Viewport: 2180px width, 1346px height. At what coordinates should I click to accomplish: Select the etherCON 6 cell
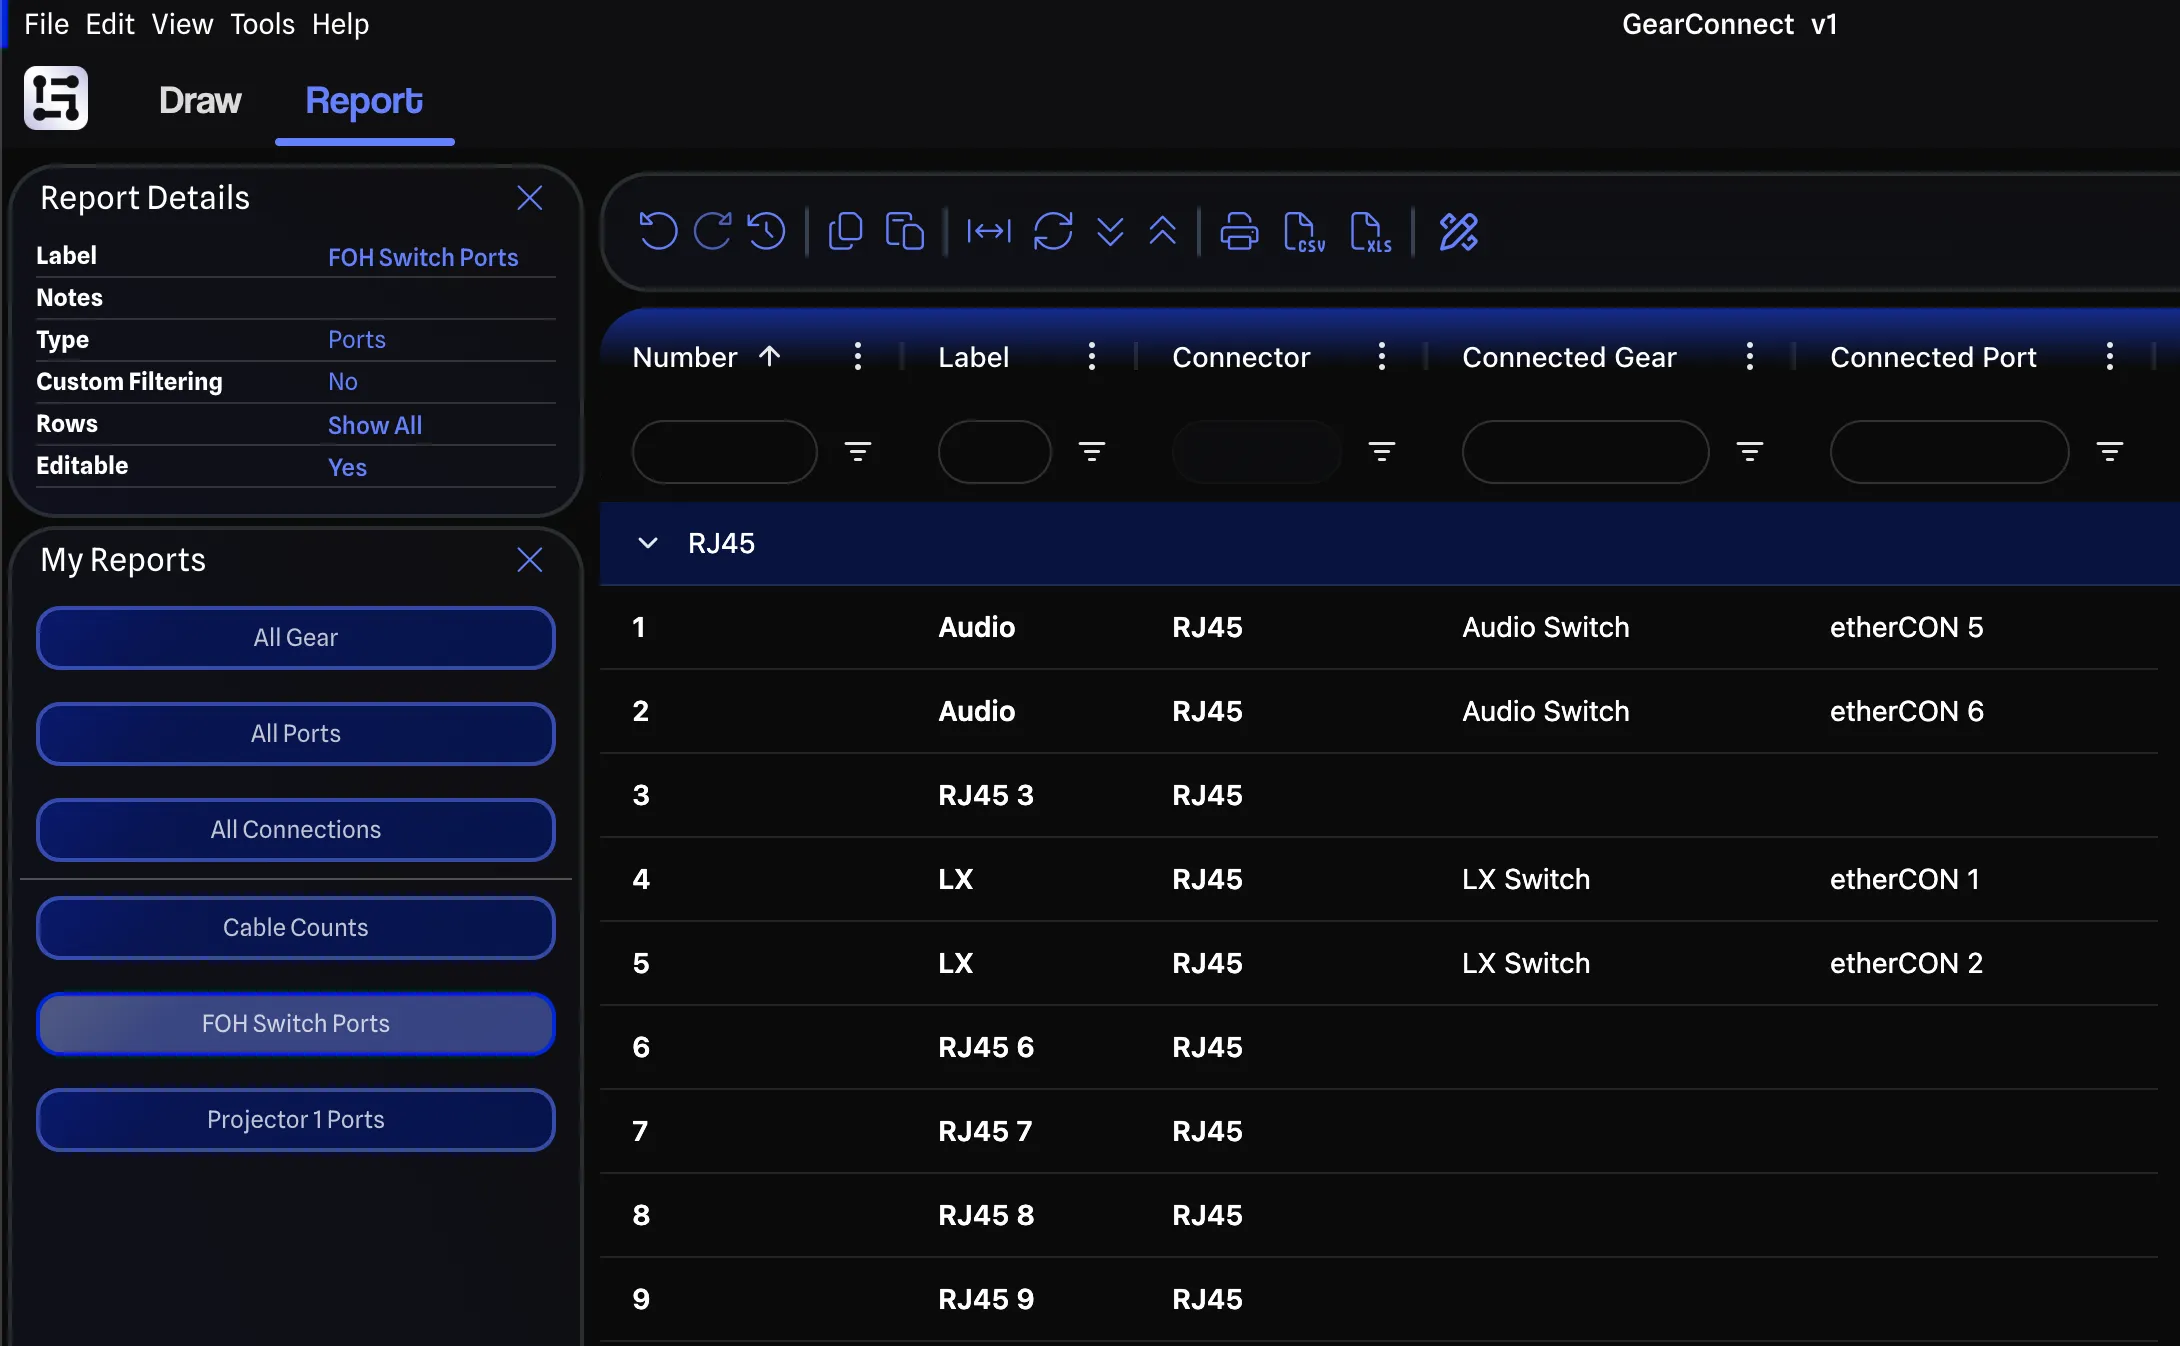(1906, 711)
